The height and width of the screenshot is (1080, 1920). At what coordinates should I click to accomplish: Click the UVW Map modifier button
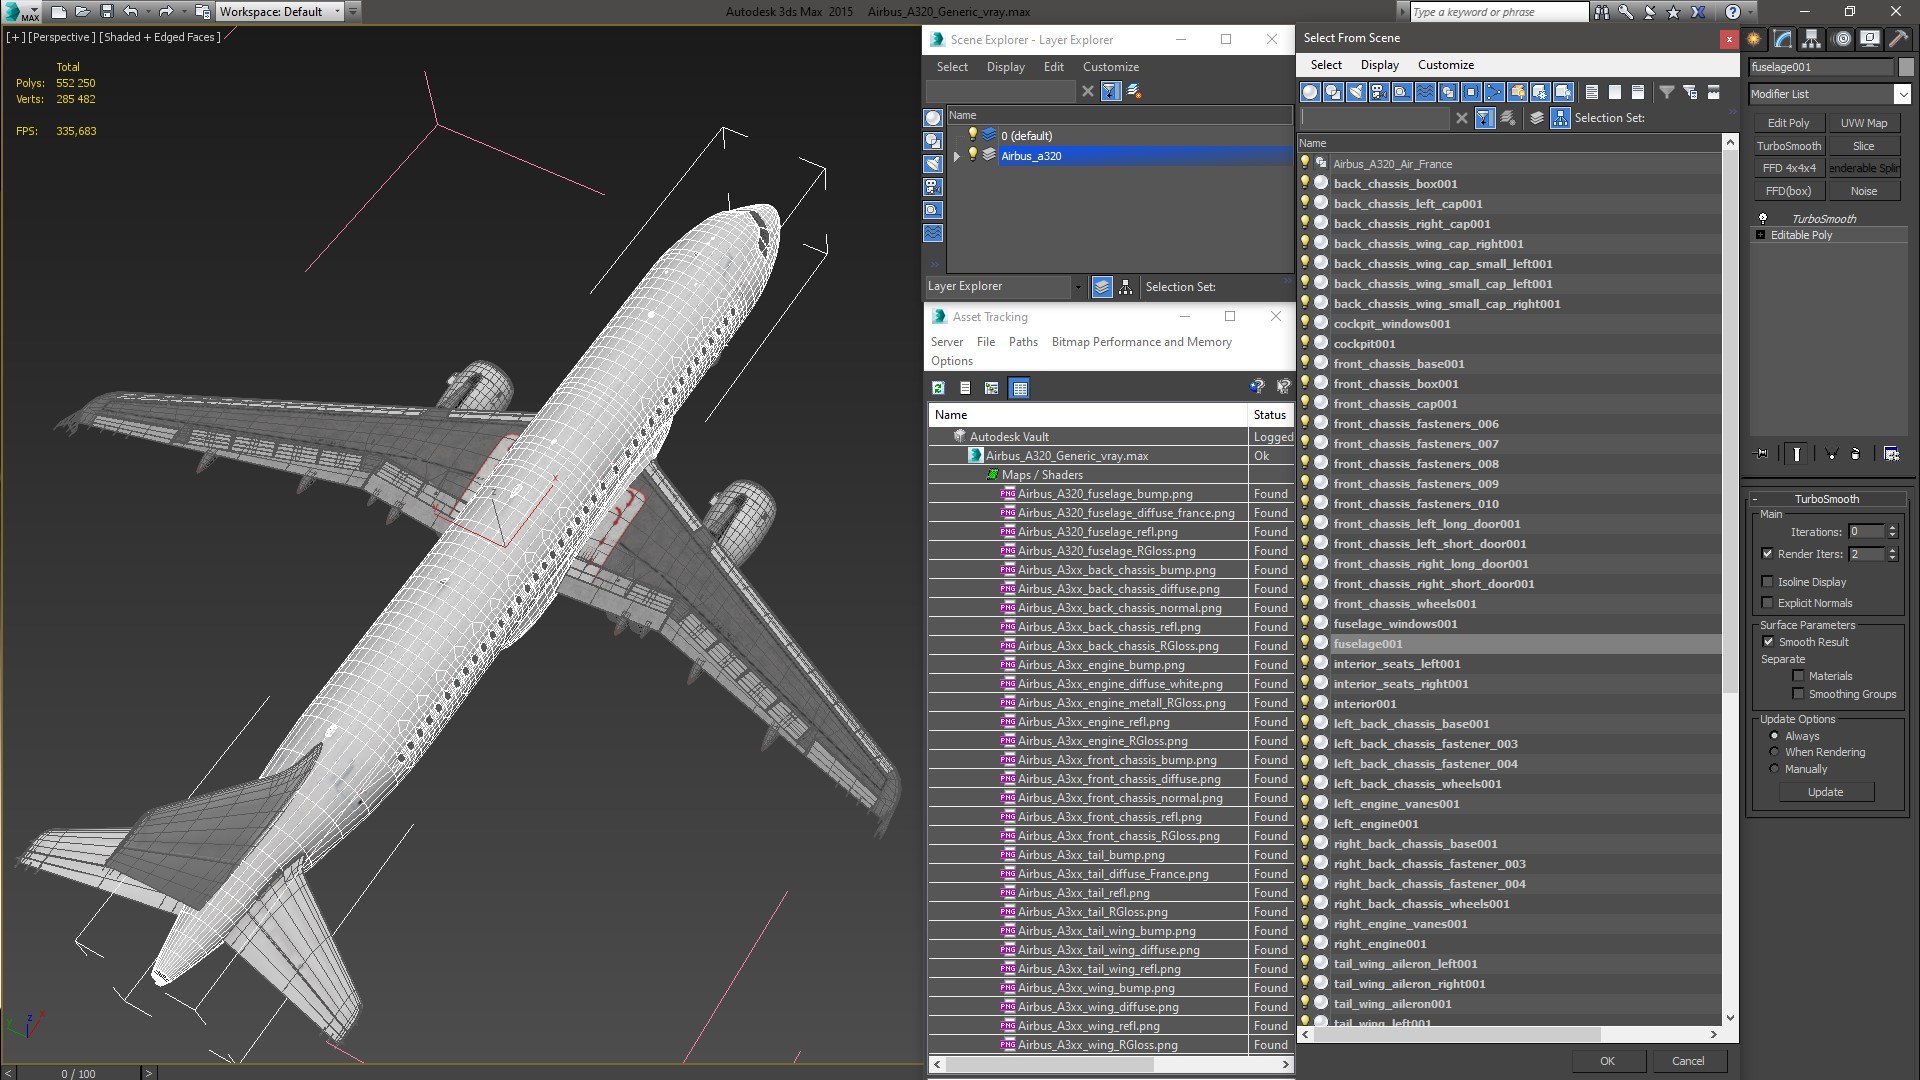click(1864, 123)
